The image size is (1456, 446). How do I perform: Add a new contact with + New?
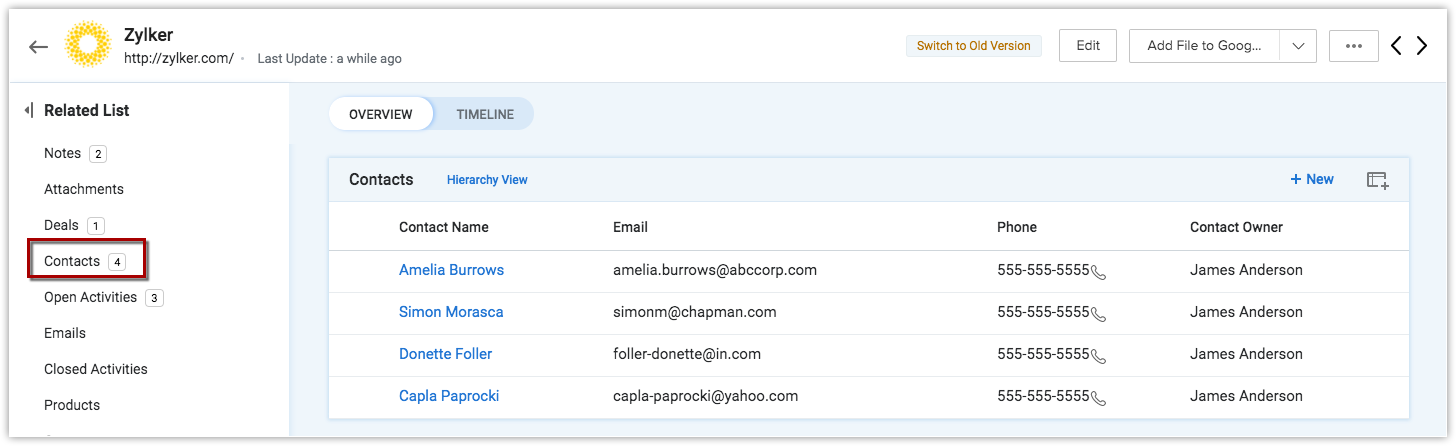click(x=1312, y=179)
